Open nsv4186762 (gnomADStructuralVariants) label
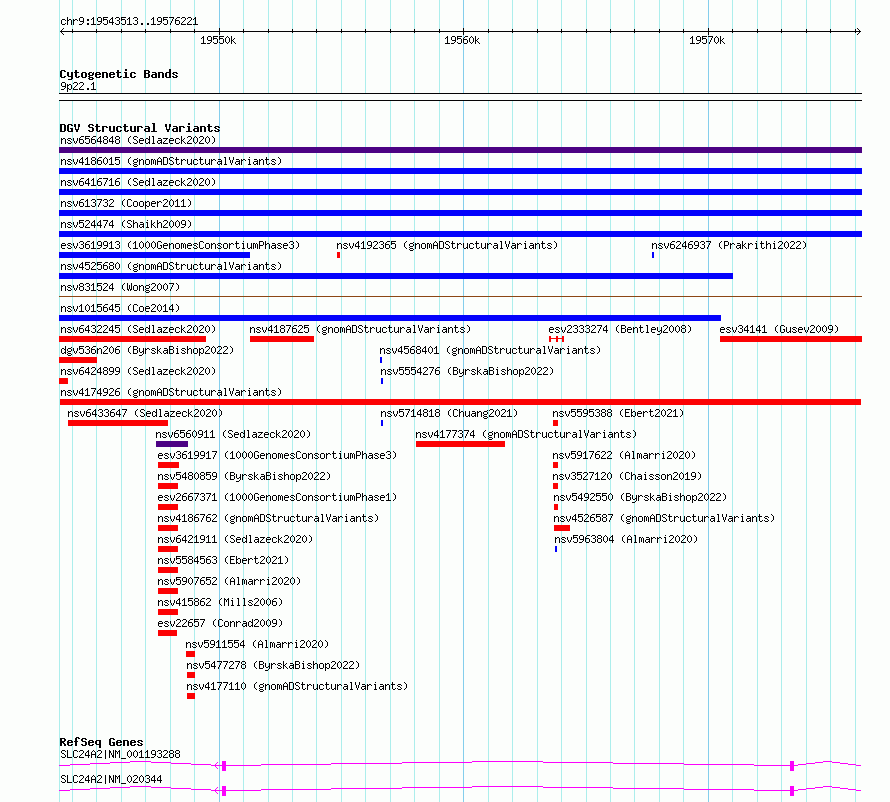The image size is (890, 802). point(268,518)
